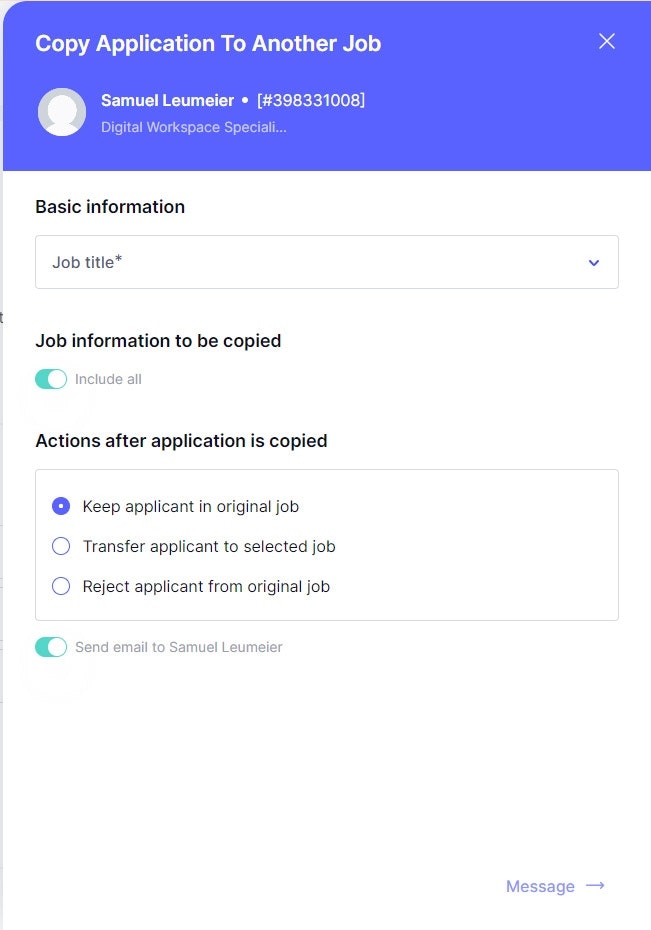Click the Actions after application is copied heading
This screenshot has height=930, width=651.
click(x=181, y=441)
